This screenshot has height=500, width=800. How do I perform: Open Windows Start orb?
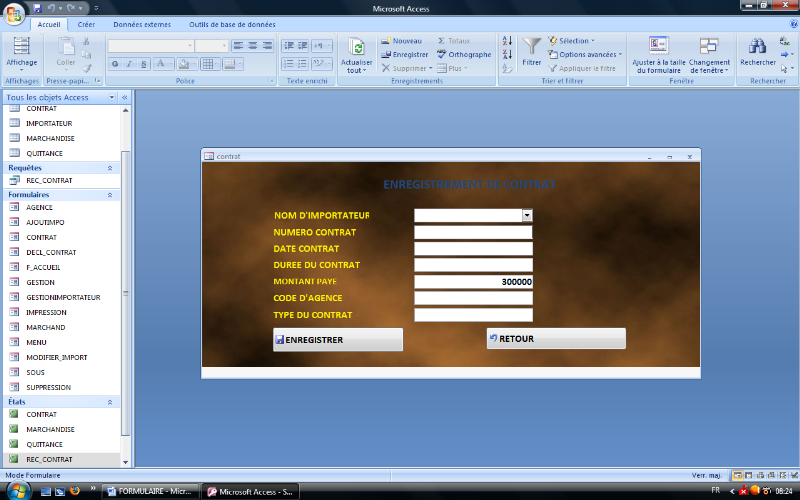click(18, 492)
